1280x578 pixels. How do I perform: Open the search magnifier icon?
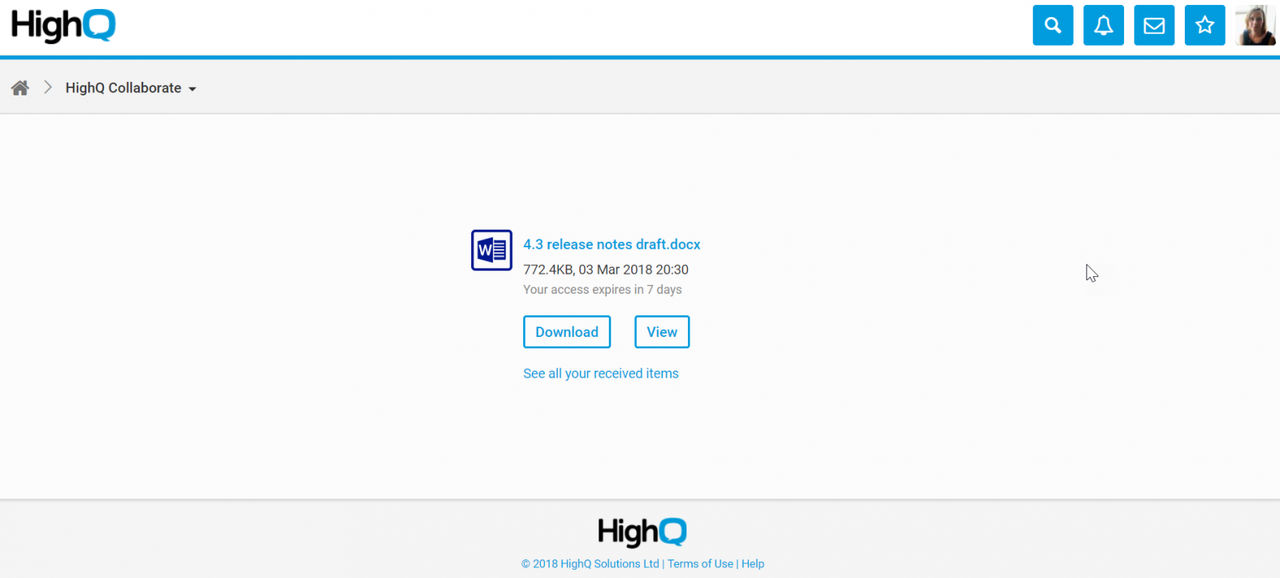[x=1053, y=25]
